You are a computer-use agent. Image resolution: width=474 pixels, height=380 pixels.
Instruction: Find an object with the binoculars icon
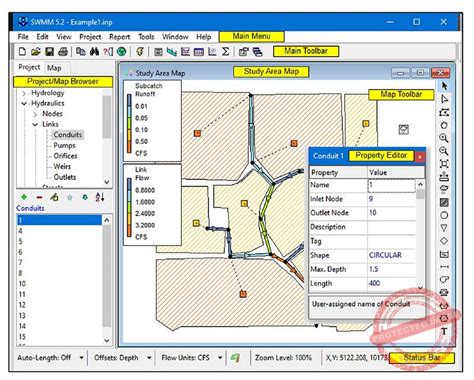coord(94,52)
